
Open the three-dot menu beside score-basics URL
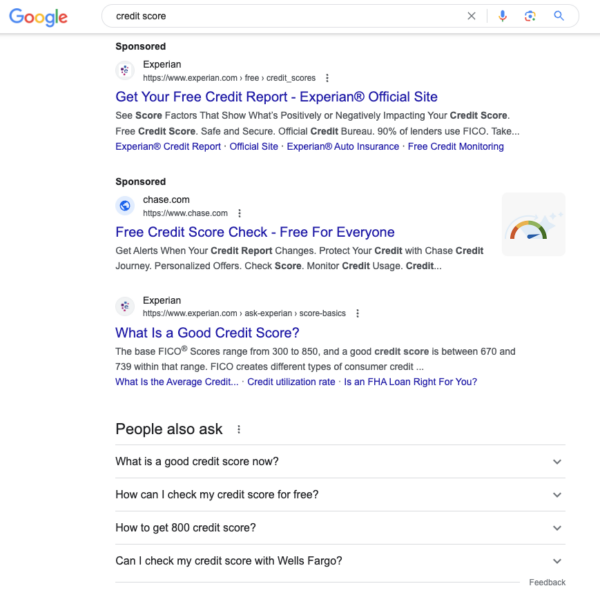[357, 313]
